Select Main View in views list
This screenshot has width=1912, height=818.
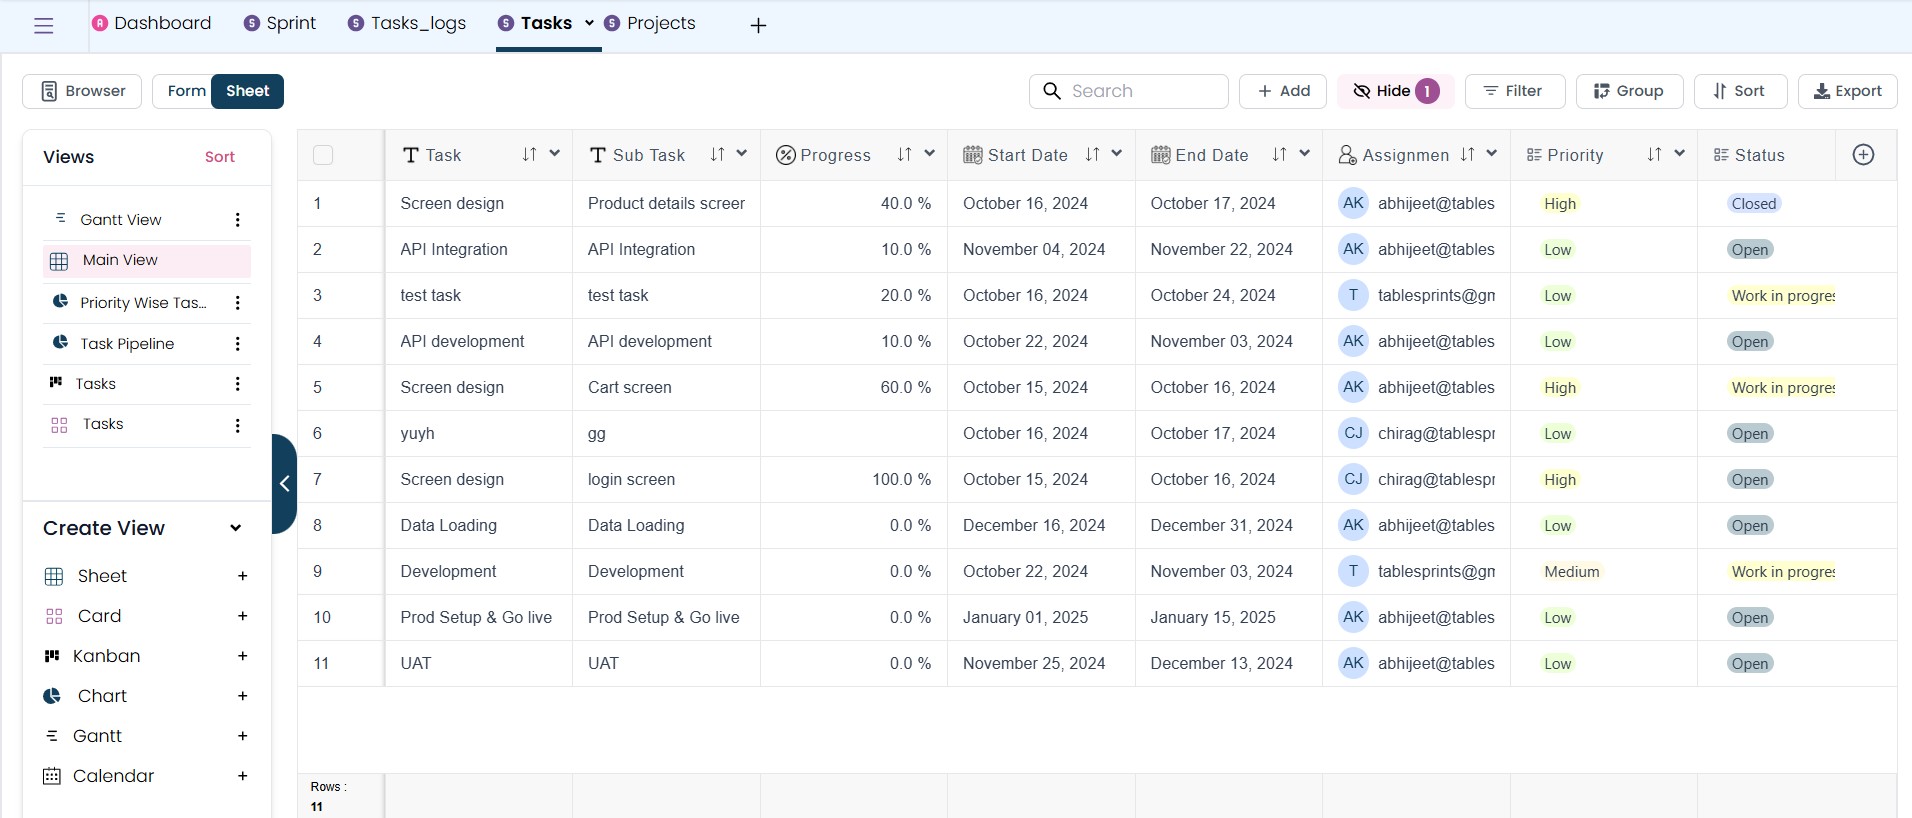tap(147, 261)
